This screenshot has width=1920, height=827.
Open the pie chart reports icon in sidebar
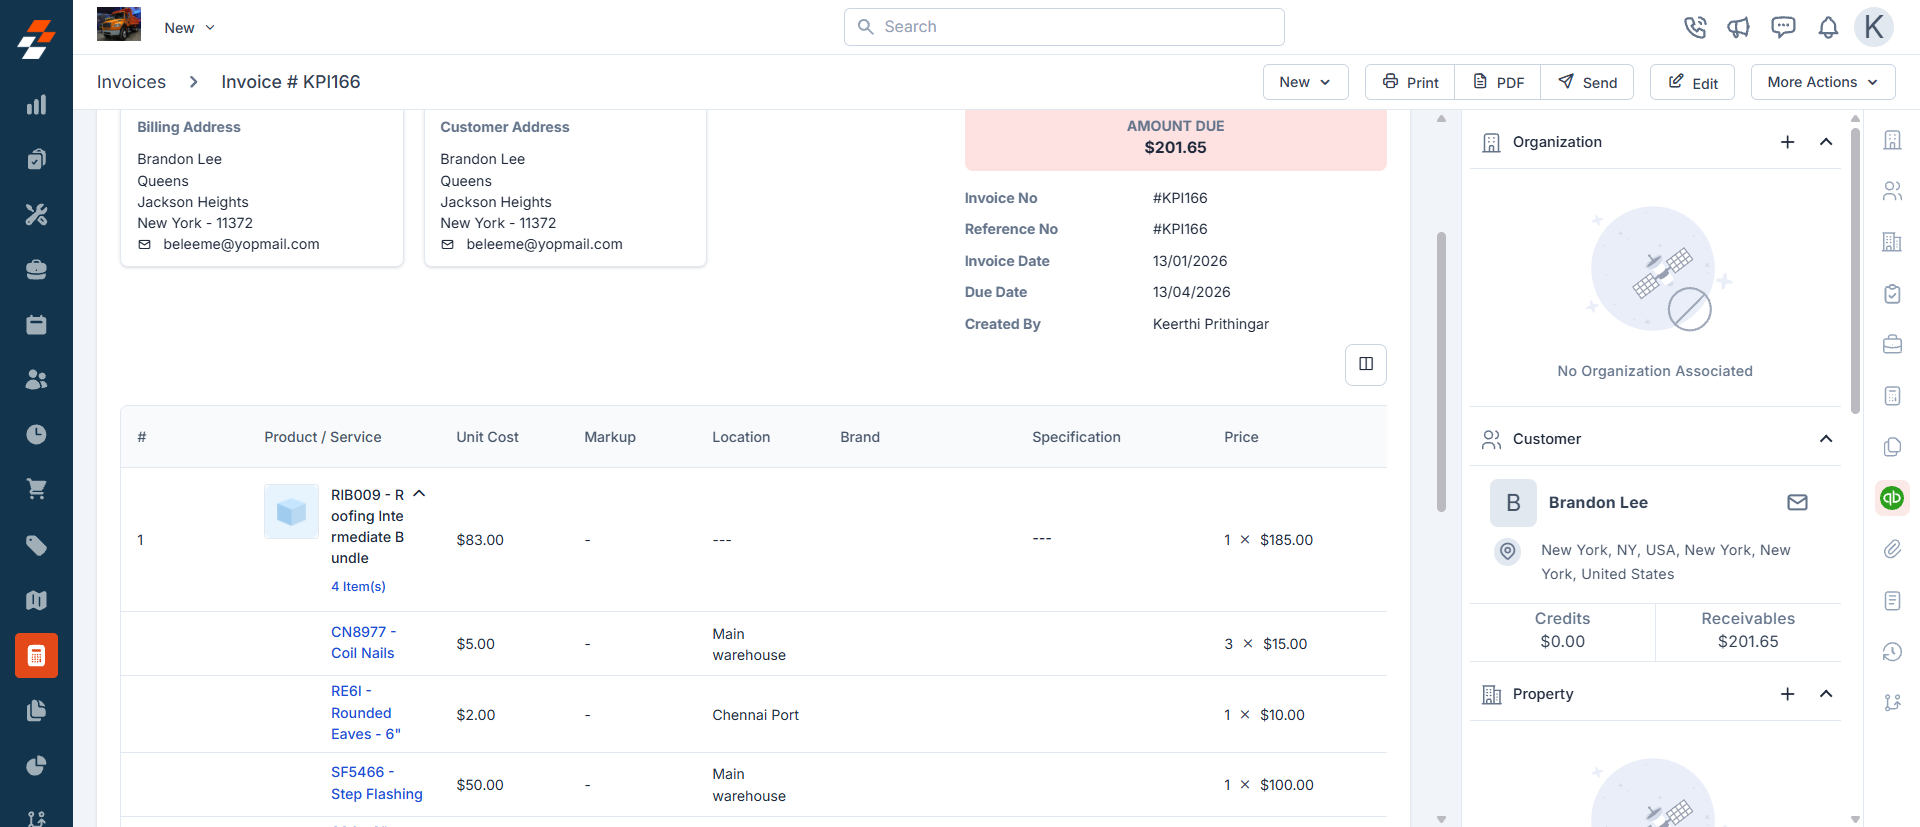36,766
